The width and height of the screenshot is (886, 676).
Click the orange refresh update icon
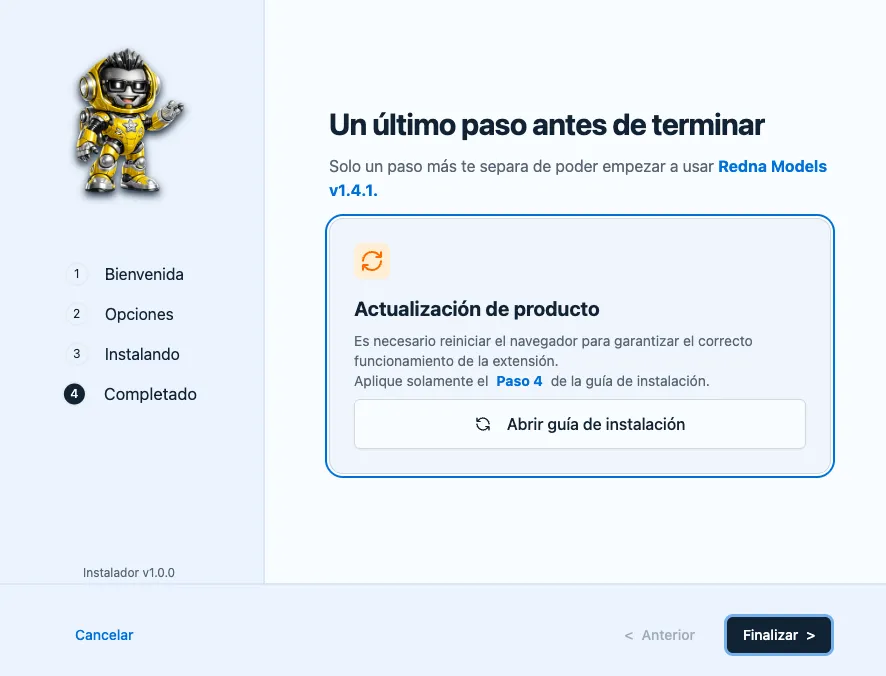(x=372, y=261)
